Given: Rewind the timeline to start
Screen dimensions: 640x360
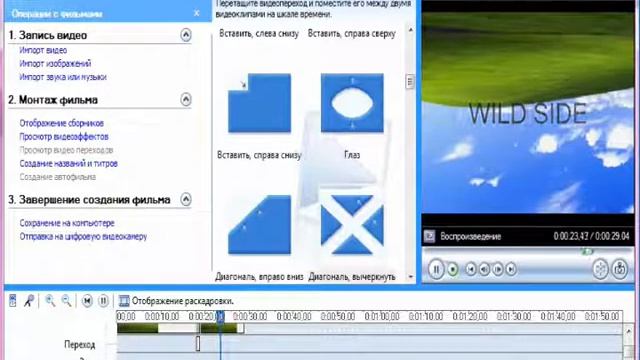Looking at the screenshot, I should (x=87, y=301).
